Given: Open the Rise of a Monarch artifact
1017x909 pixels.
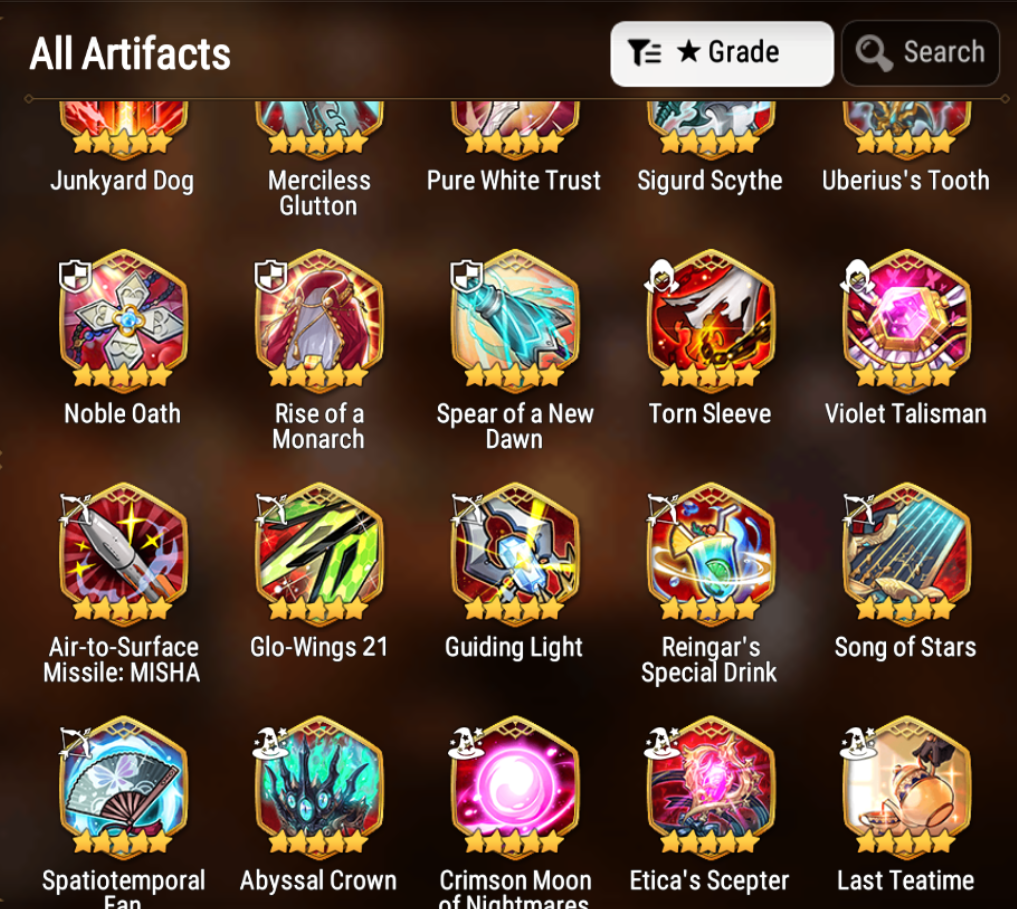Looking at the screenshot, I should pos(319,321).
